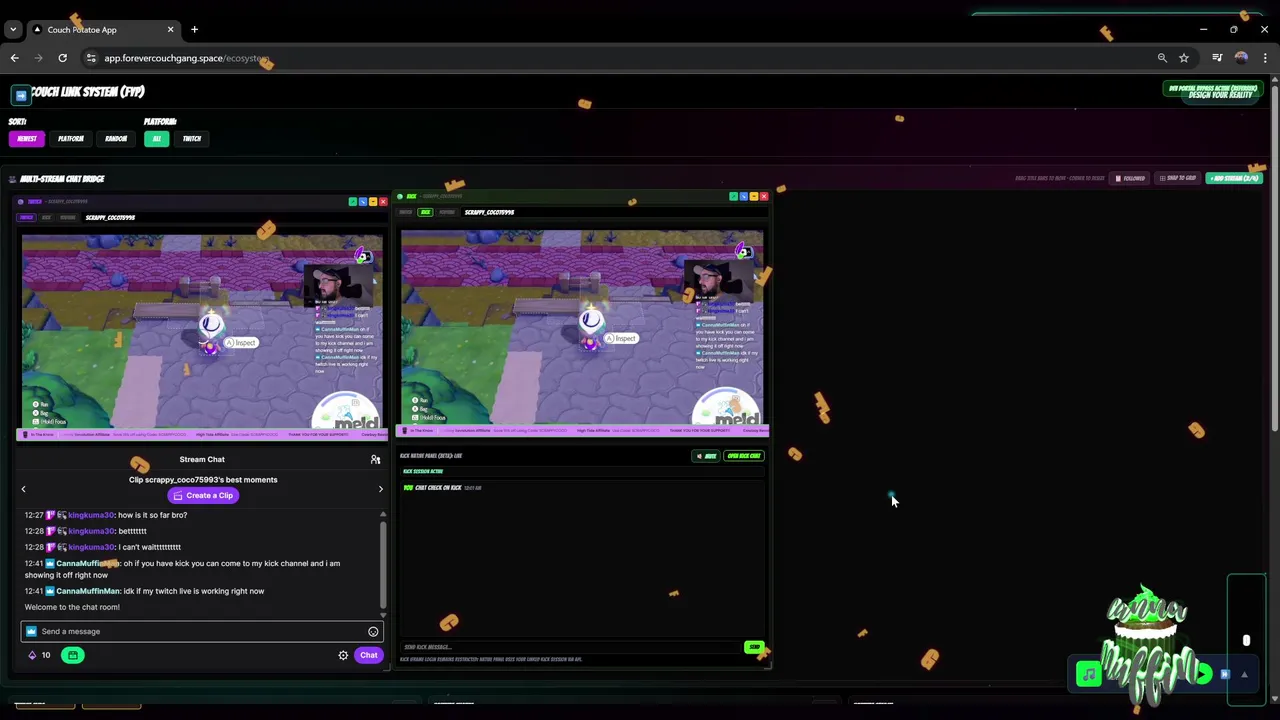Click the Add Stream button
The width and height of the screenshot is (1280, 720).
tap(1234, 178)
